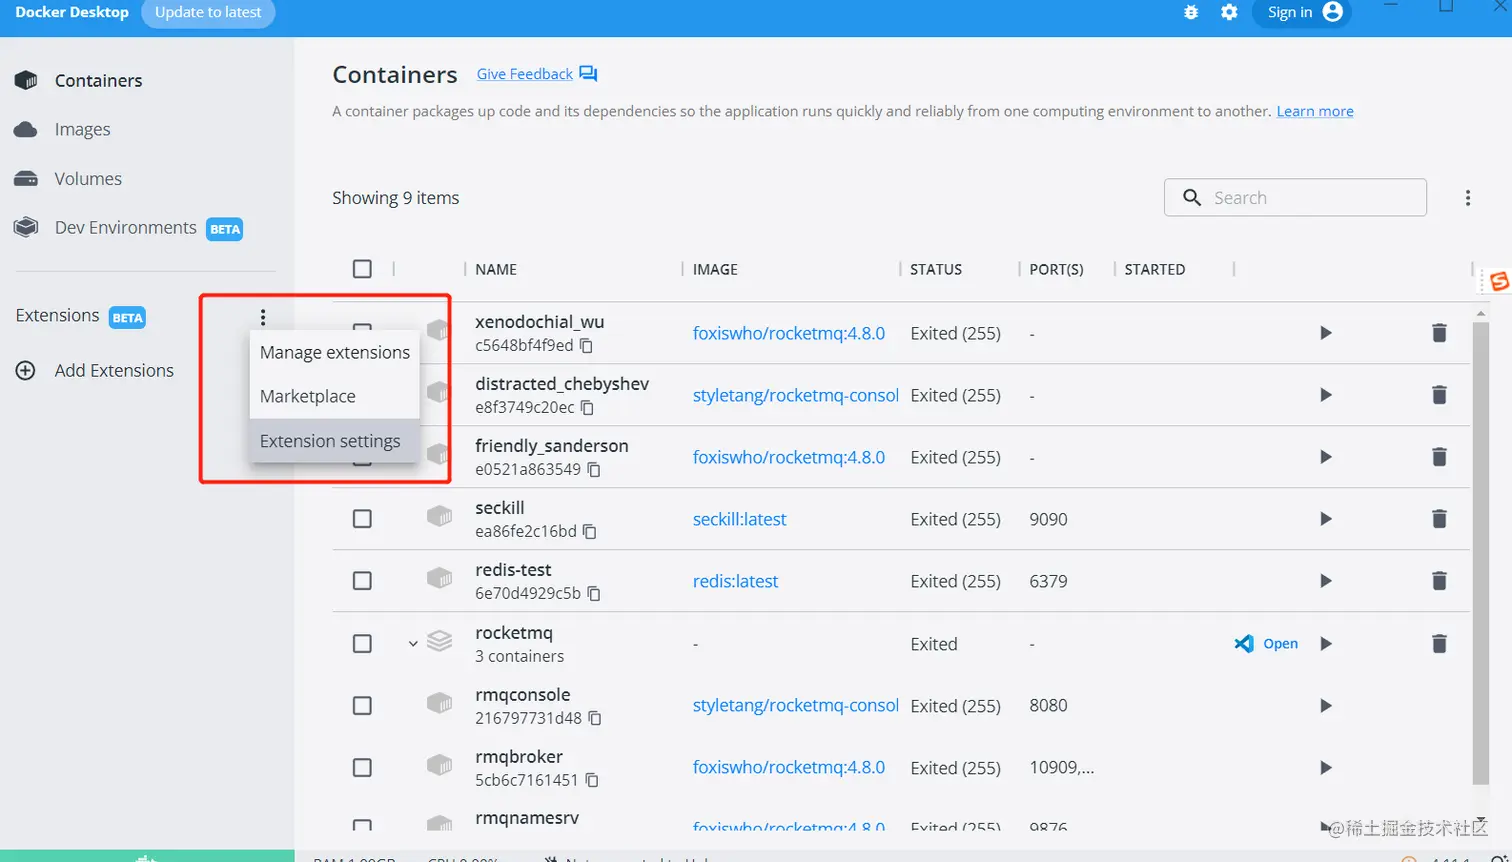Open Docker settings gear icon
Screen dimensions: 1512x862
click(x=1229, y=12)
